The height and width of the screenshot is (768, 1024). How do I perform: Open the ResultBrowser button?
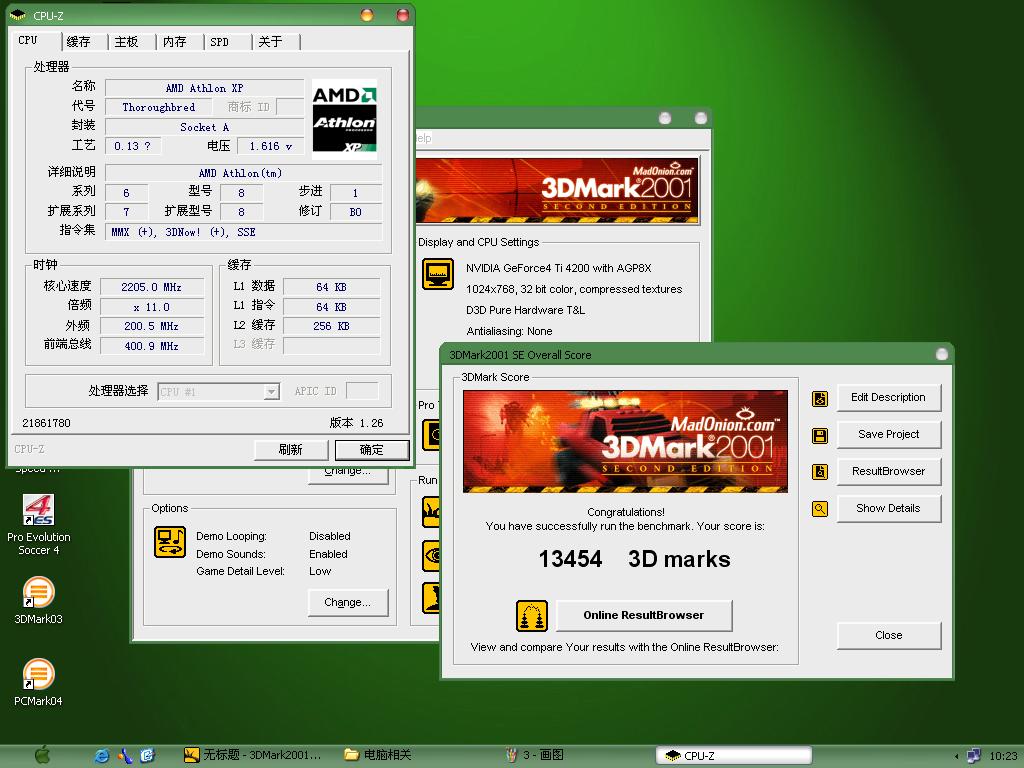(x=888, y=472)
